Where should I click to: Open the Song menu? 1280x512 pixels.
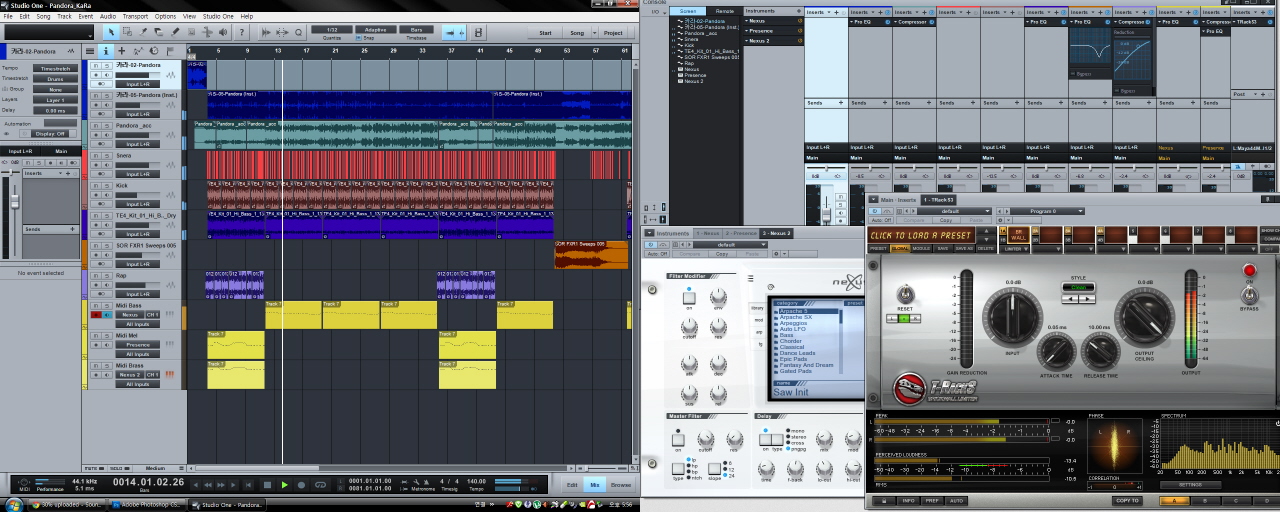[x=43, y=16]
